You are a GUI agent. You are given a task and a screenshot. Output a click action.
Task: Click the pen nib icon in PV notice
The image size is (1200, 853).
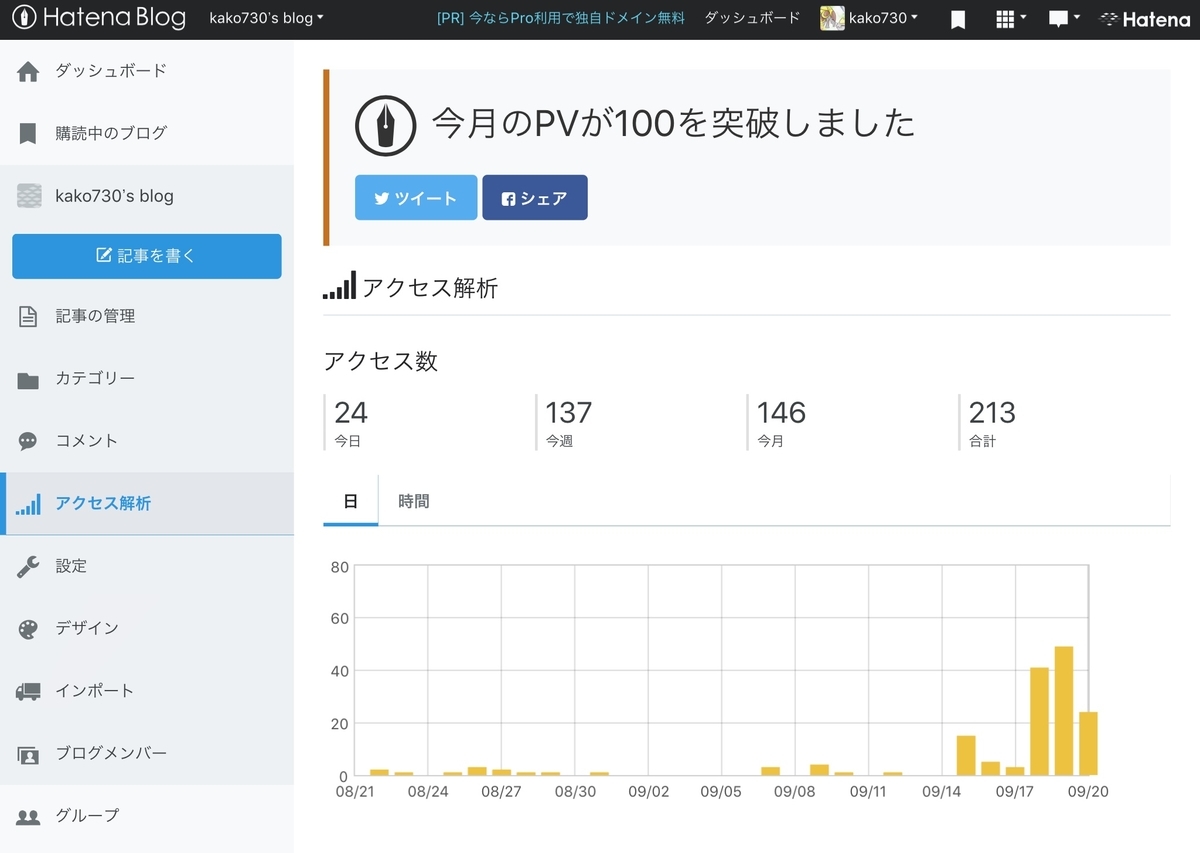point(386,126)
